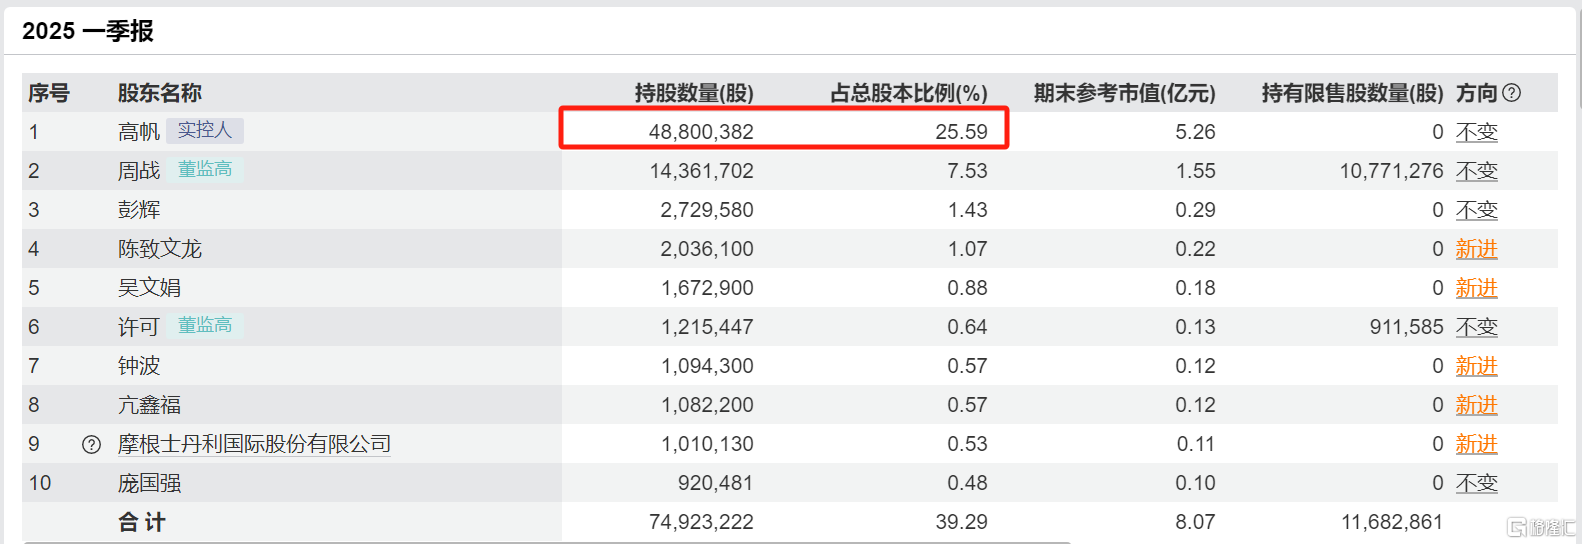Click the 实控人 tag next to 高帆
This screenshot has width=1582, height=544.
point(205,130)
